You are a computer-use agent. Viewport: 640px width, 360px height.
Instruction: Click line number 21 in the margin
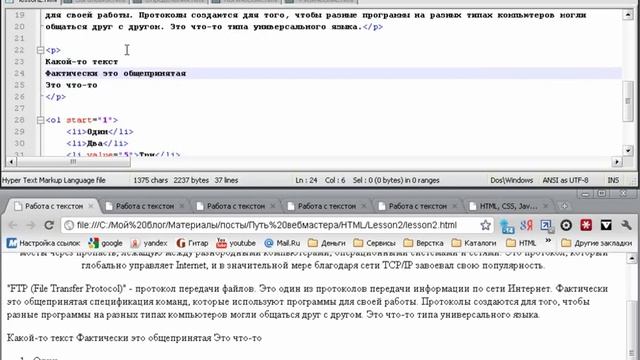coord(19,38)
